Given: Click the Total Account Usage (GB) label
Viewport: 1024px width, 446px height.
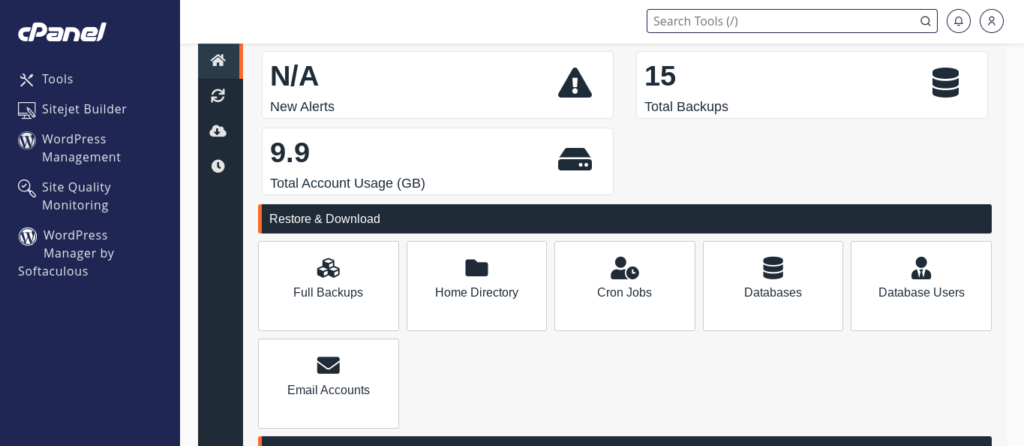Looking at the screenshot, I should [347, 183].
